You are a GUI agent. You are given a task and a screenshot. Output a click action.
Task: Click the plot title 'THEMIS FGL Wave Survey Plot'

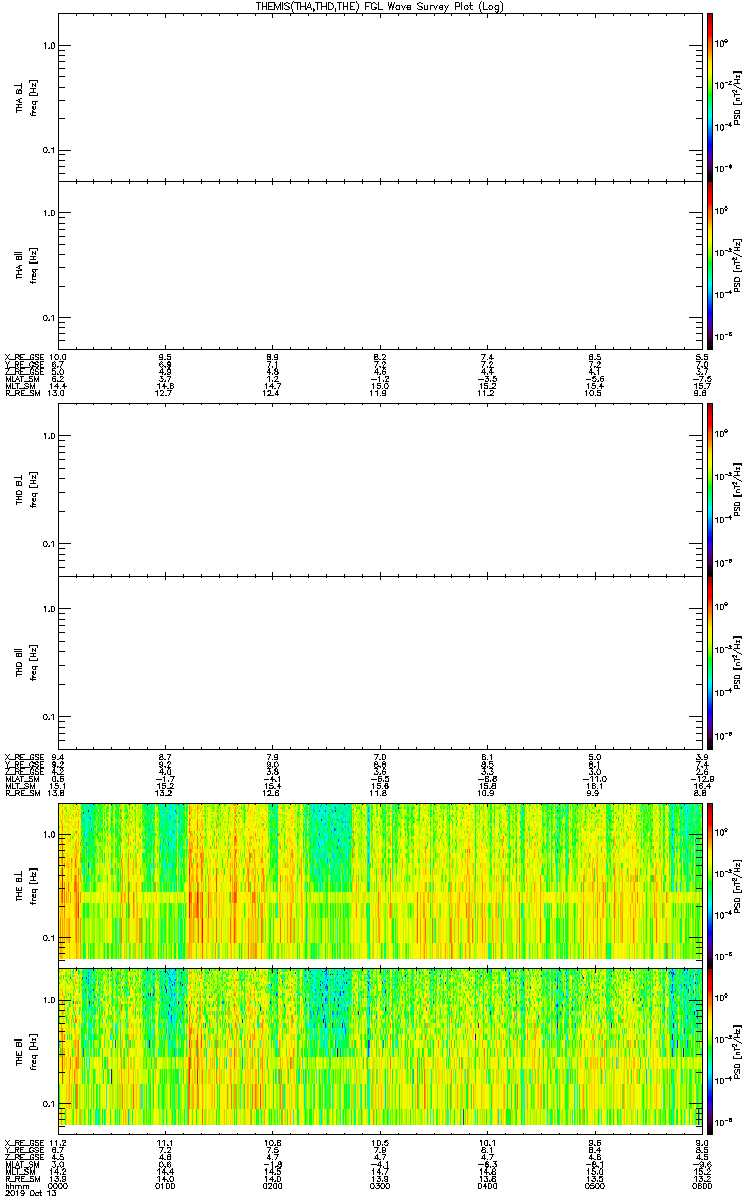pos(379,6)
